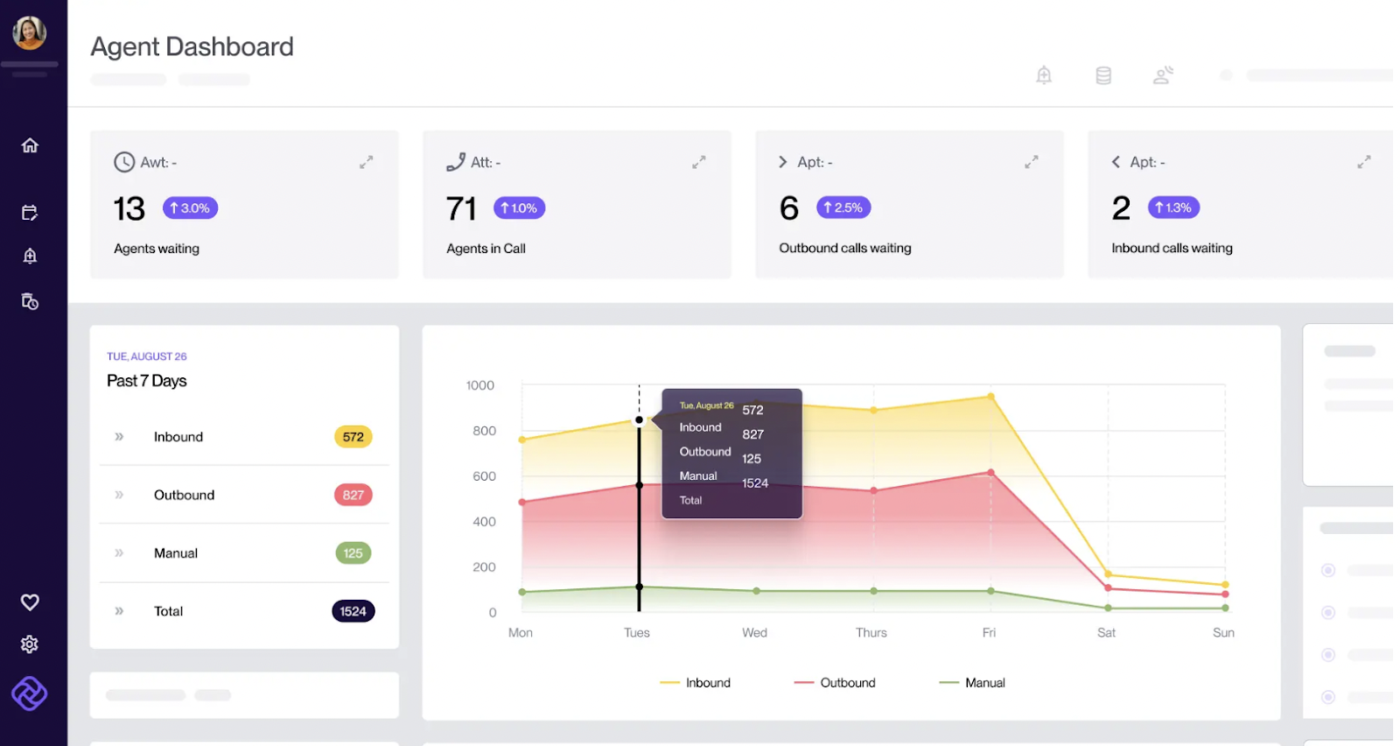Click the user profile avatar
This screenshot has width=1400, height=746.
[x=30, y=33]
